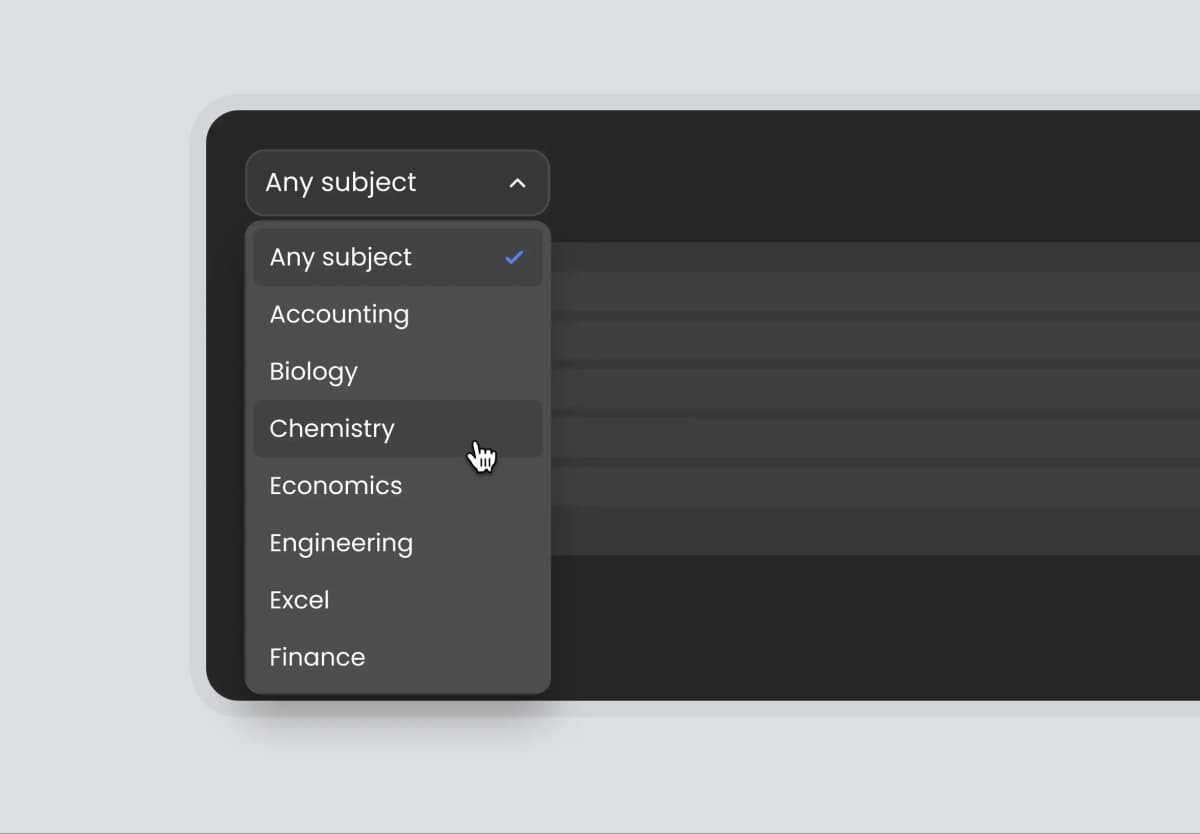Pick the highlighted Chemistry option

click(332, 428)
